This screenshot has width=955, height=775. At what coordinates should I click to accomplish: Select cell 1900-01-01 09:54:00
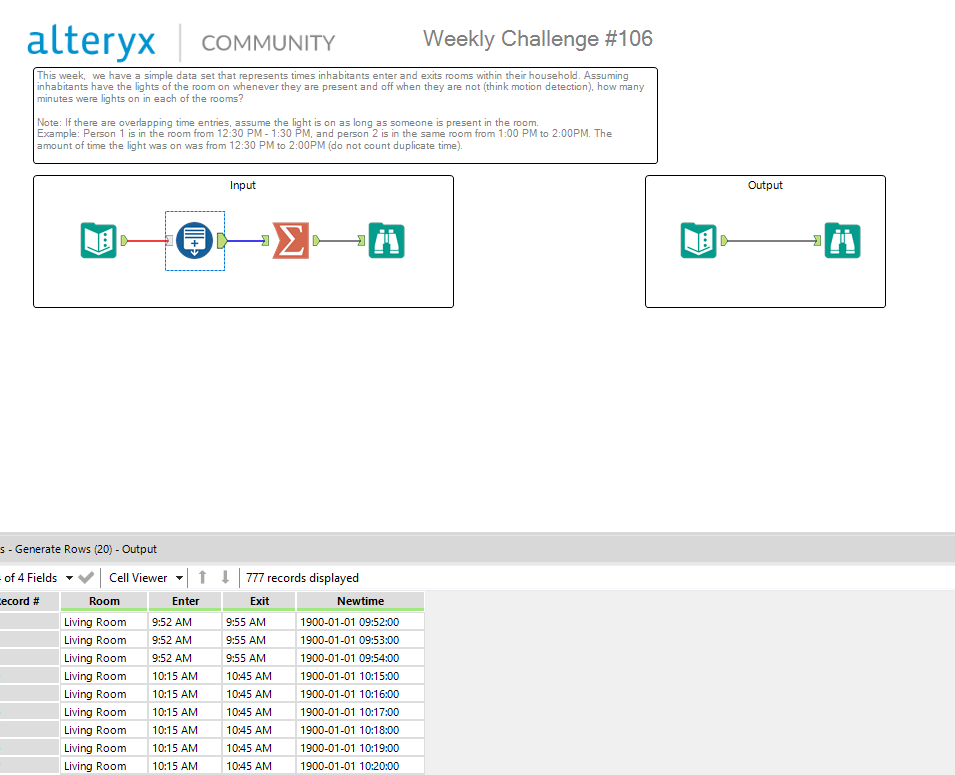(361, 658)
